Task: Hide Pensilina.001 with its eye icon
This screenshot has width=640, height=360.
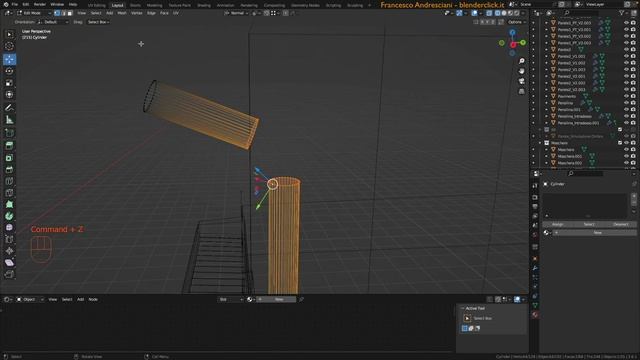Action: (626, 109)
